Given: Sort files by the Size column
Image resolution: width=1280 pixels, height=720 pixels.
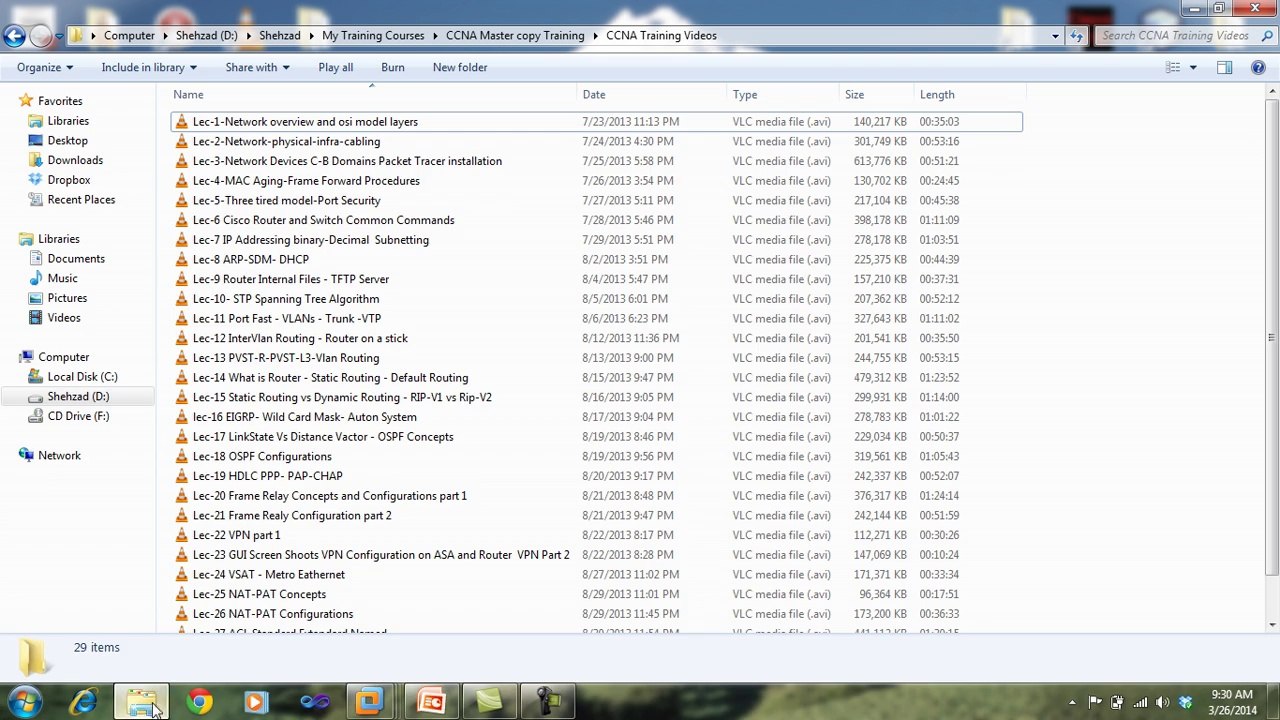Looking at the screenshot, I should [854, 94].
